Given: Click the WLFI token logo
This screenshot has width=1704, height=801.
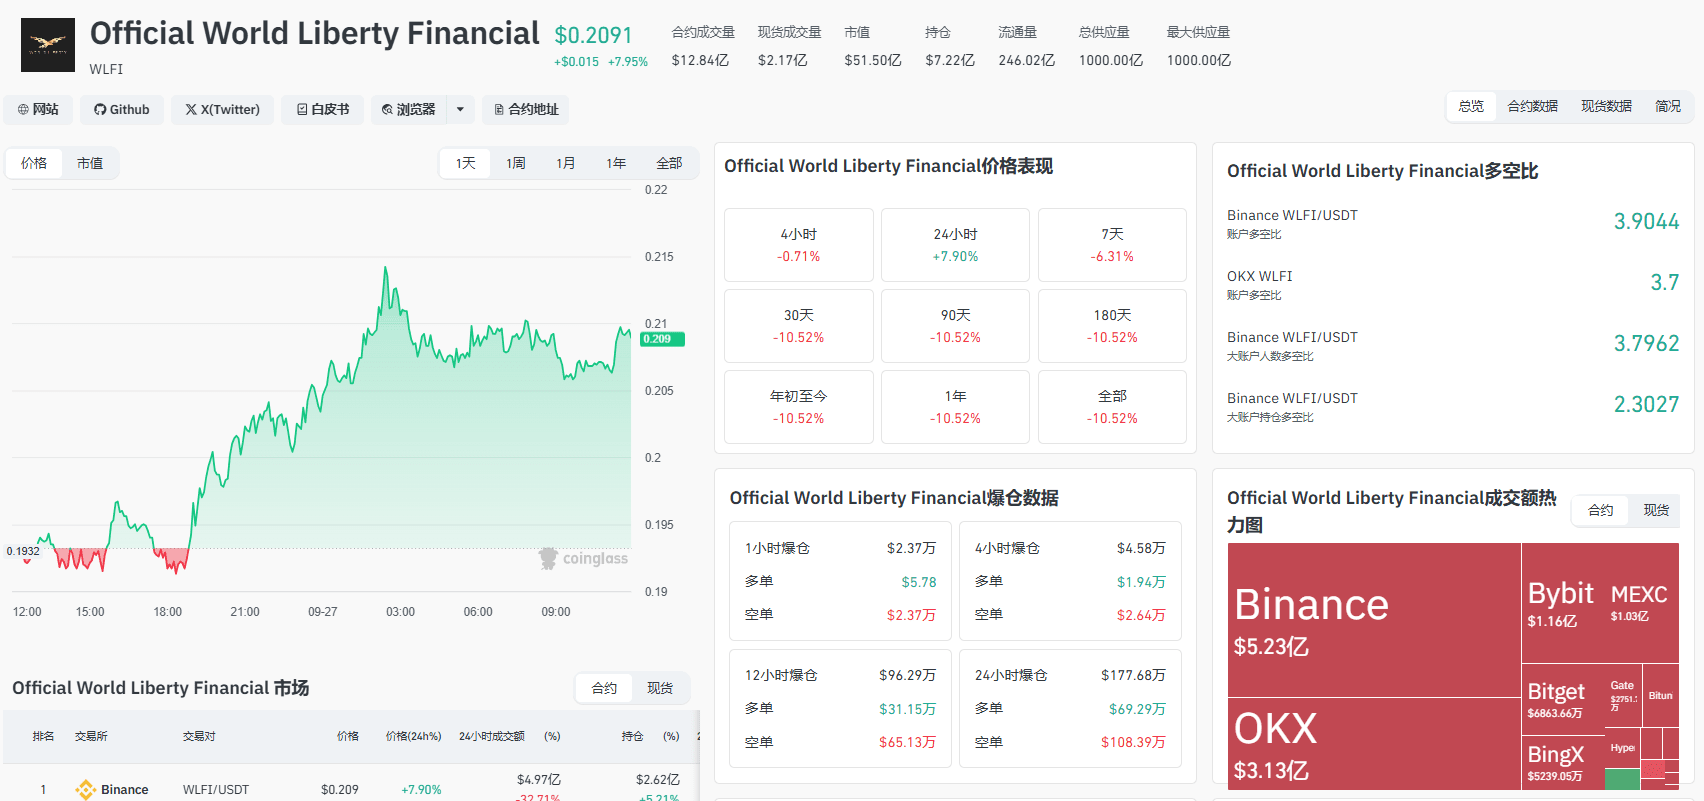Looking at the screenshot, I should [48, 45].
